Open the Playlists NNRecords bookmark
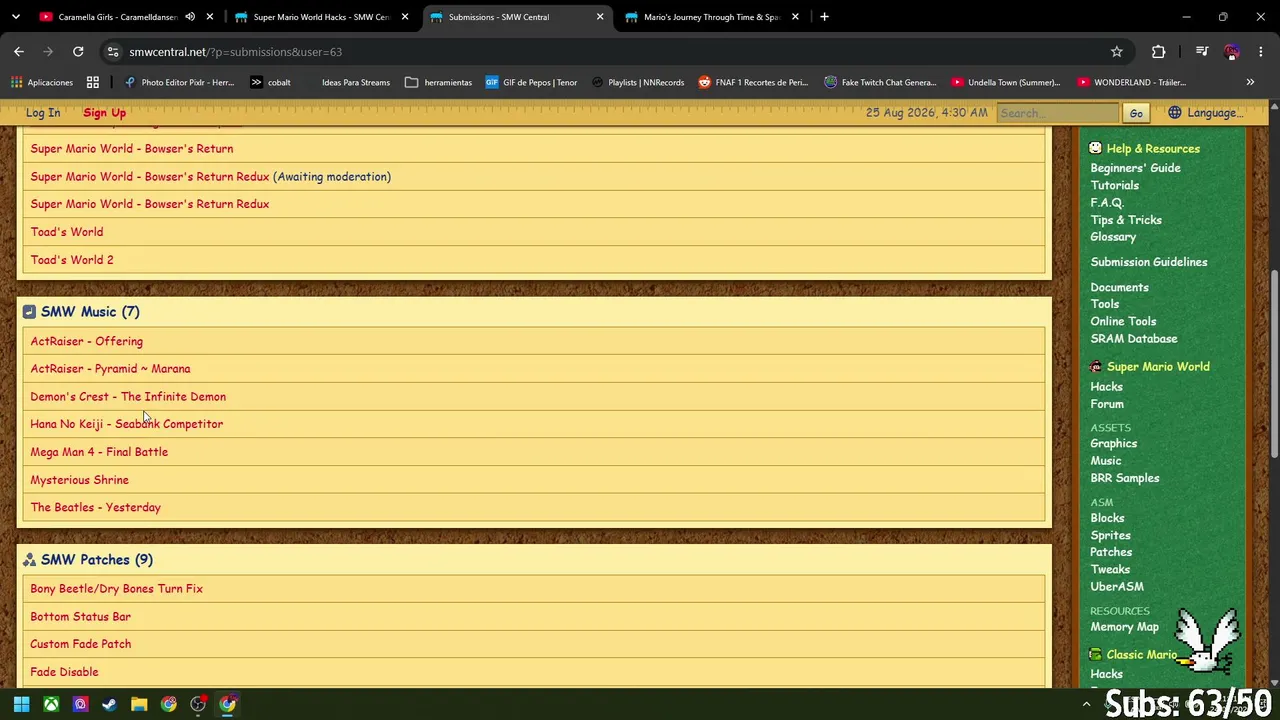 click(638, 82)
